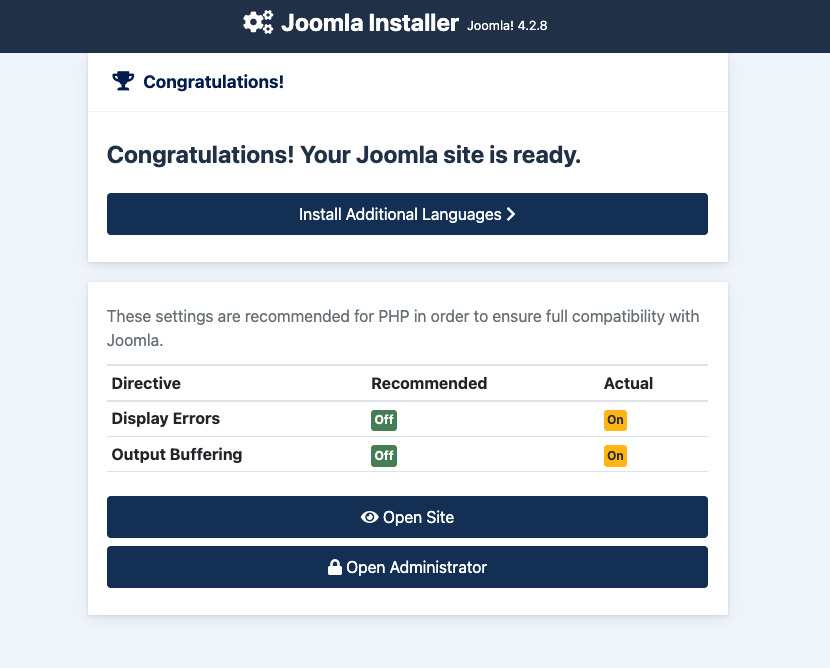Click the Congratulations! card heading text
830x668 pixels.
213,82
